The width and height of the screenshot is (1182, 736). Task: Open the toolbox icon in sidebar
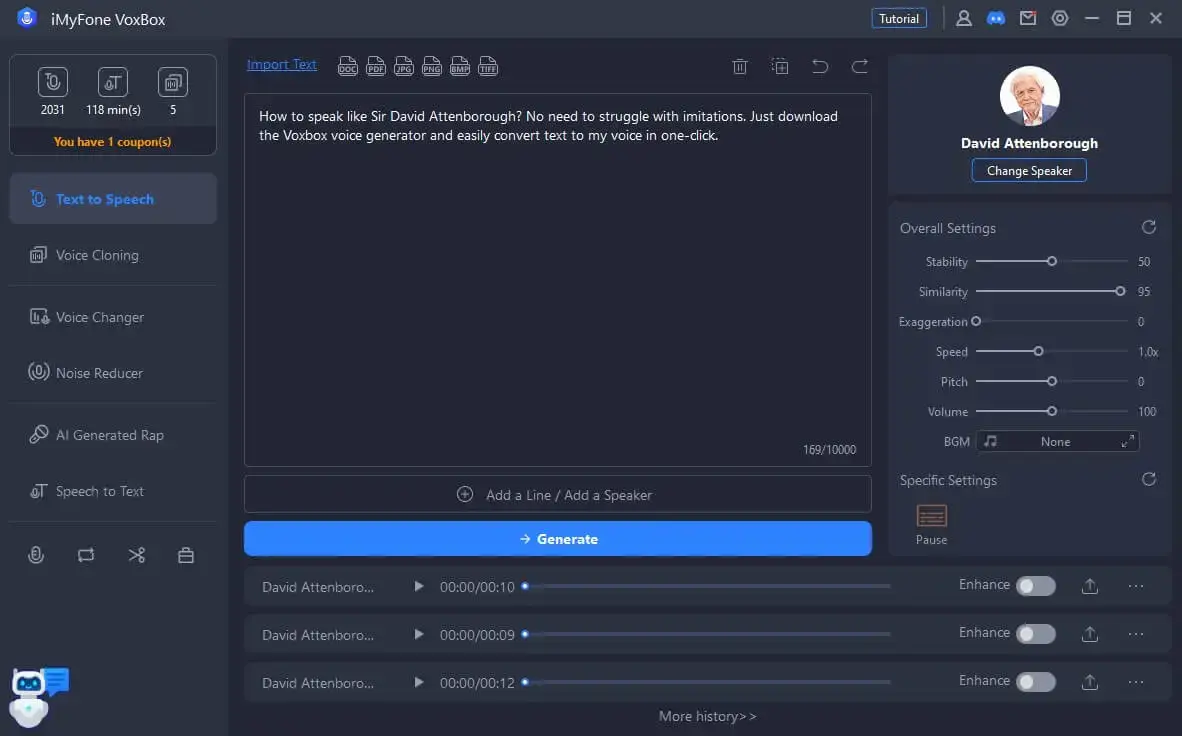[185, 556]
